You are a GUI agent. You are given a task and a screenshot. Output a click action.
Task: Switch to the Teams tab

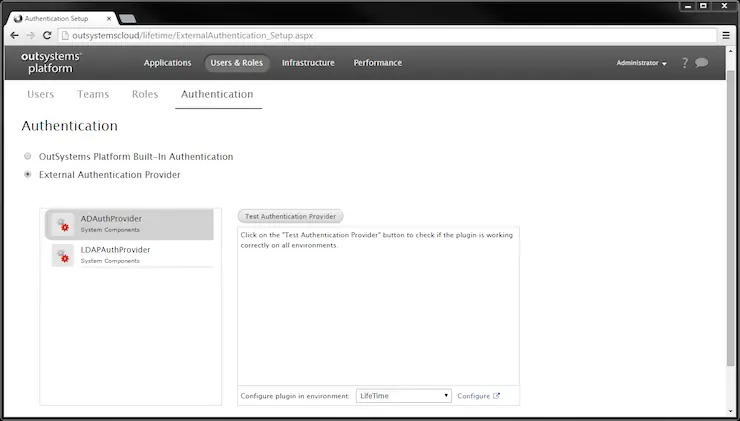(93, 94)
